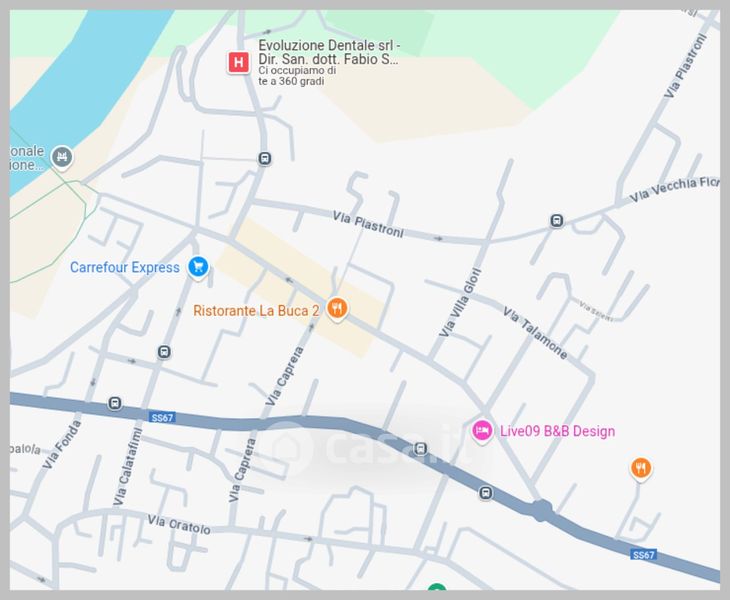Click the red hospital H marker
Viewport: 730px width, 600px height.
coord(238,62)
